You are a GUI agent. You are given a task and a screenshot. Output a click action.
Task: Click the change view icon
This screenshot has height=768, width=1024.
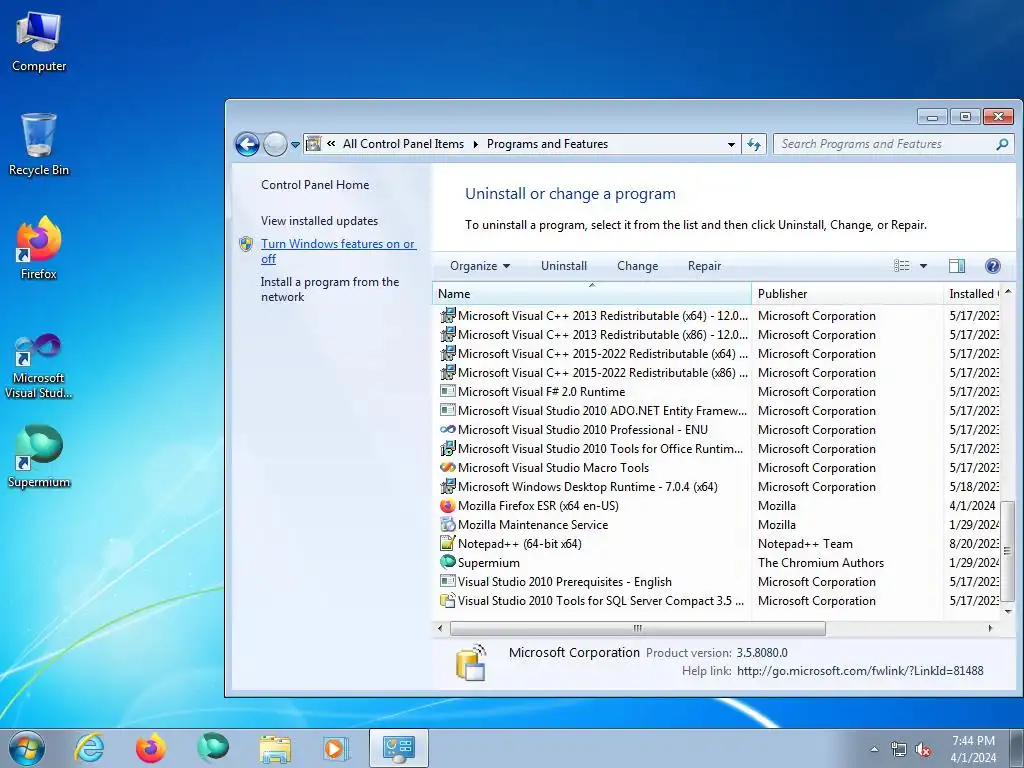point(902,266)
